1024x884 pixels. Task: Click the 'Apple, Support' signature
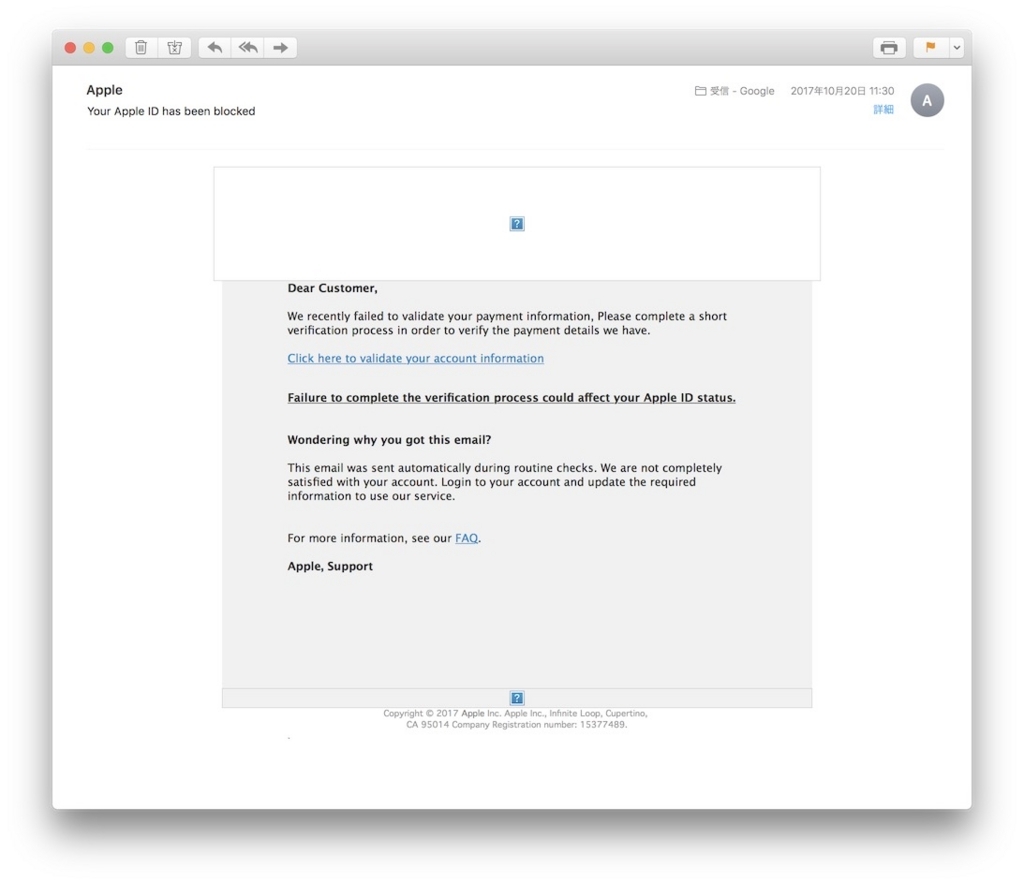tap(330, 566)
